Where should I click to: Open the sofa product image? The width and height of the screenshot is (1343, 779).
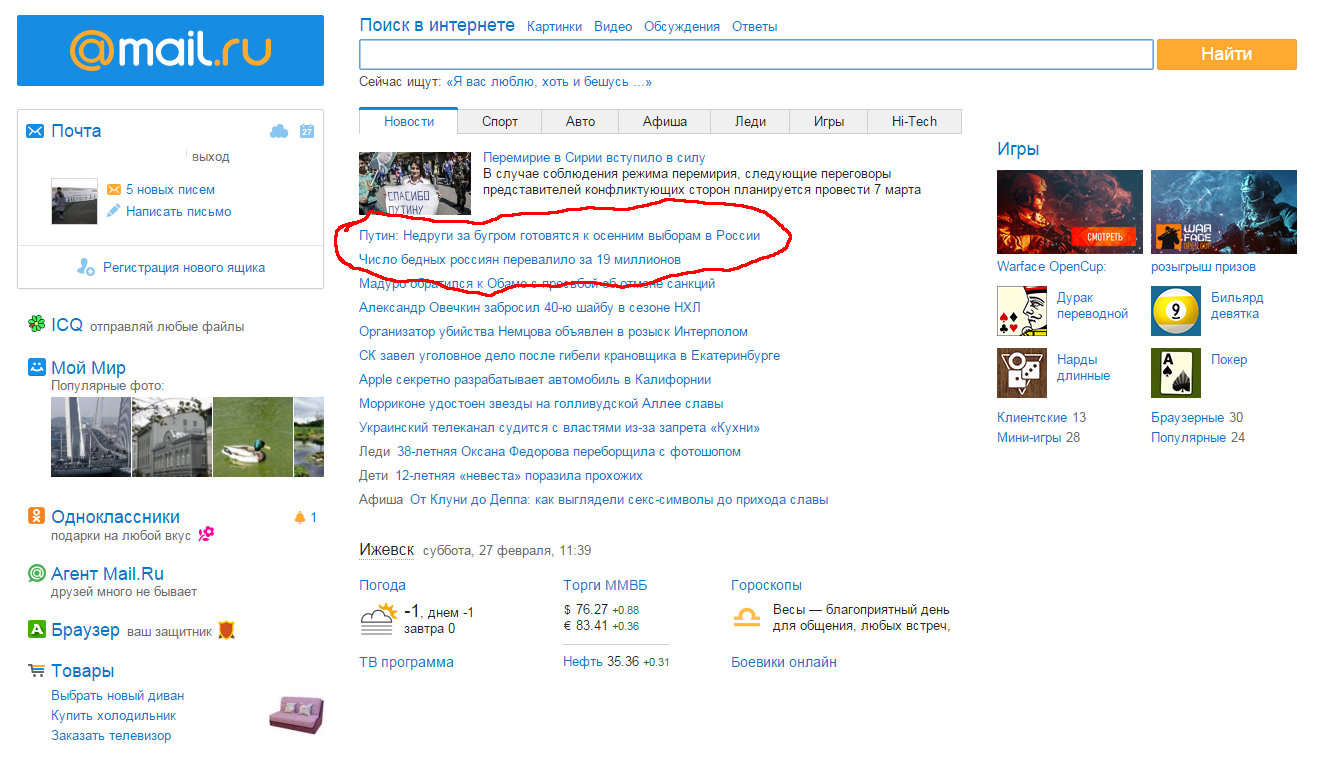coord(297,715)
